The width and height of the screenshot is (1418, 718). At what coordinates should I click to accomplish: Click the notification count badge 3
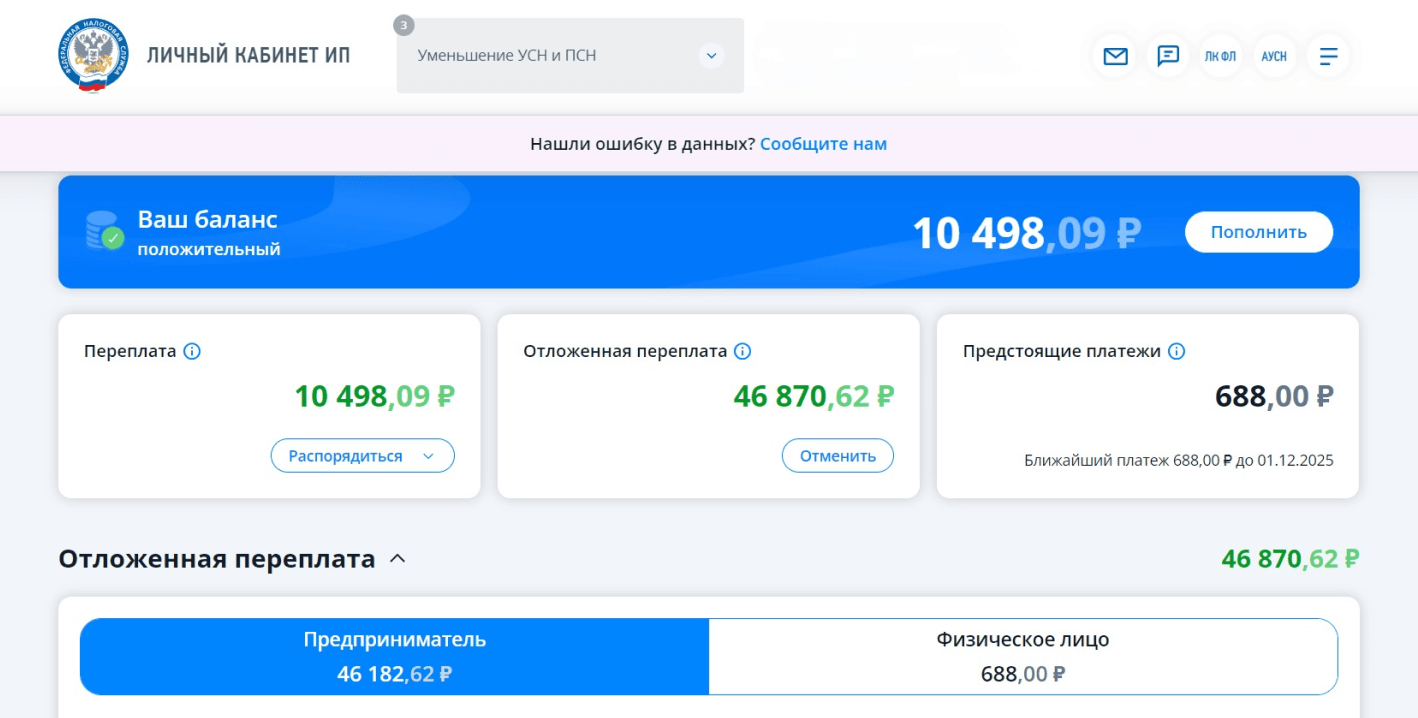pyautogui.click(x=403, y=26)
